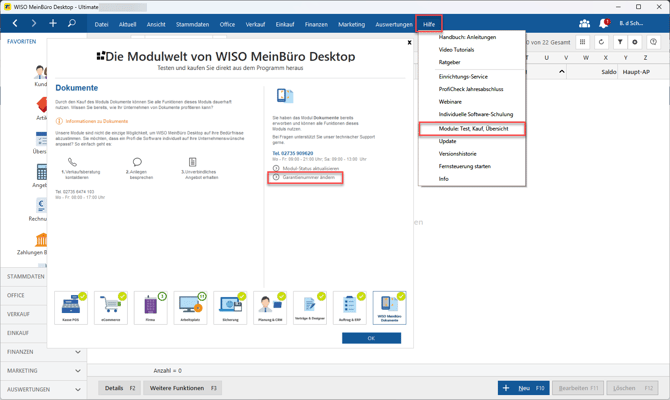The width and height of the screenshot is (670, 400).
Task: Open the Stammdaten menu
Action: click(x=192, y=24)
